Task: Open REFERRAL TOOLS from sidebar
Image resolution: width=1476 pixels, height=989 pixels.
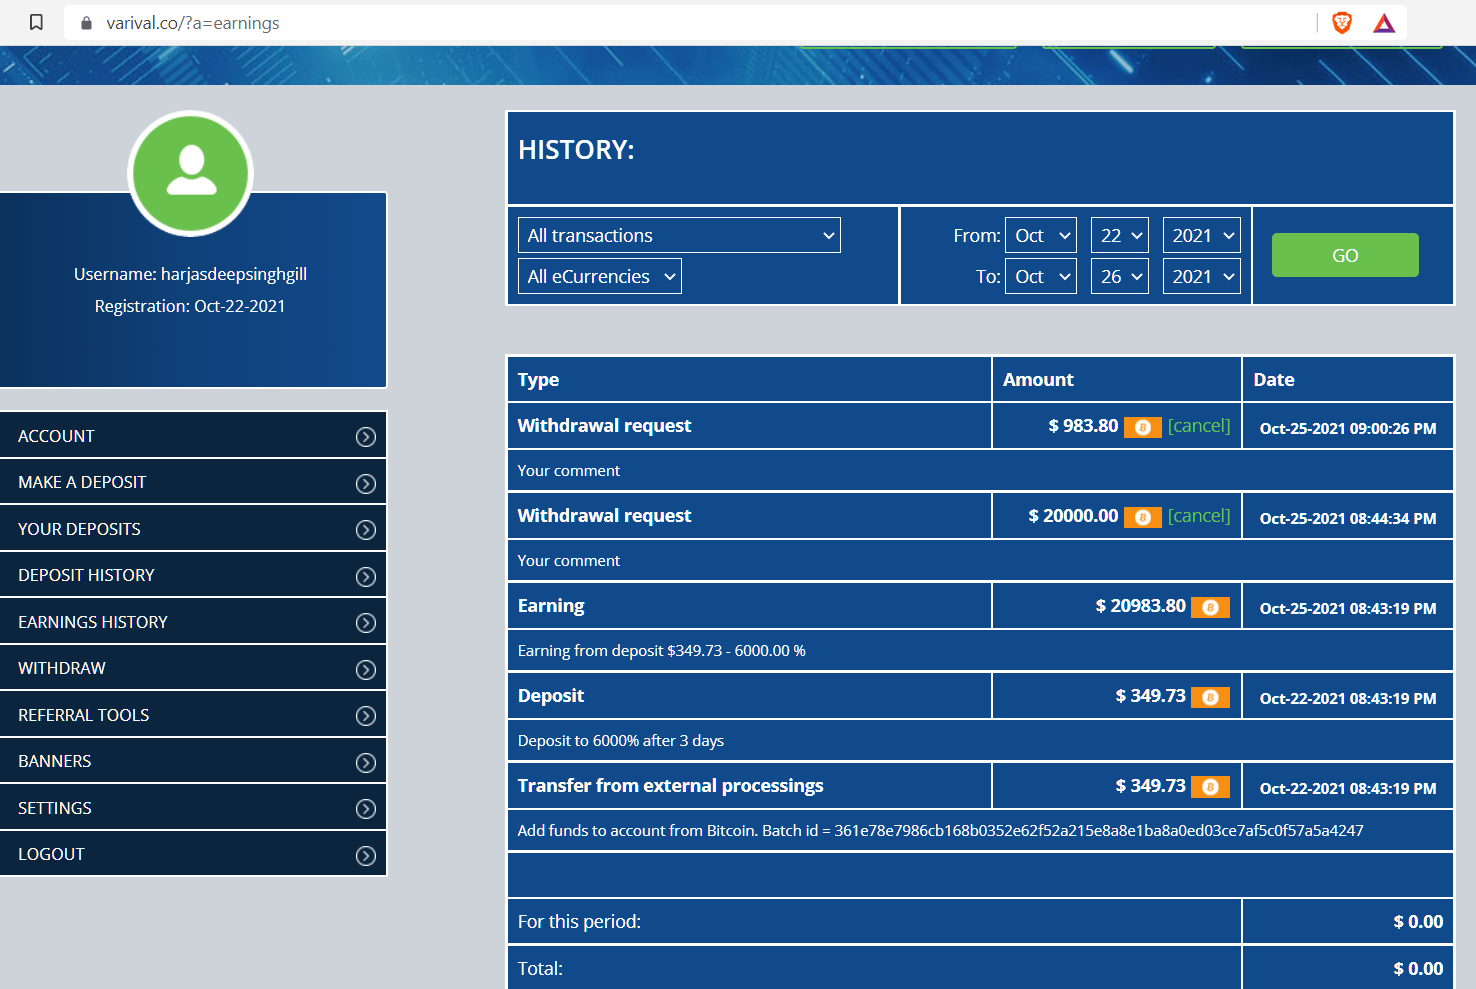Action: tap(84, 715)
